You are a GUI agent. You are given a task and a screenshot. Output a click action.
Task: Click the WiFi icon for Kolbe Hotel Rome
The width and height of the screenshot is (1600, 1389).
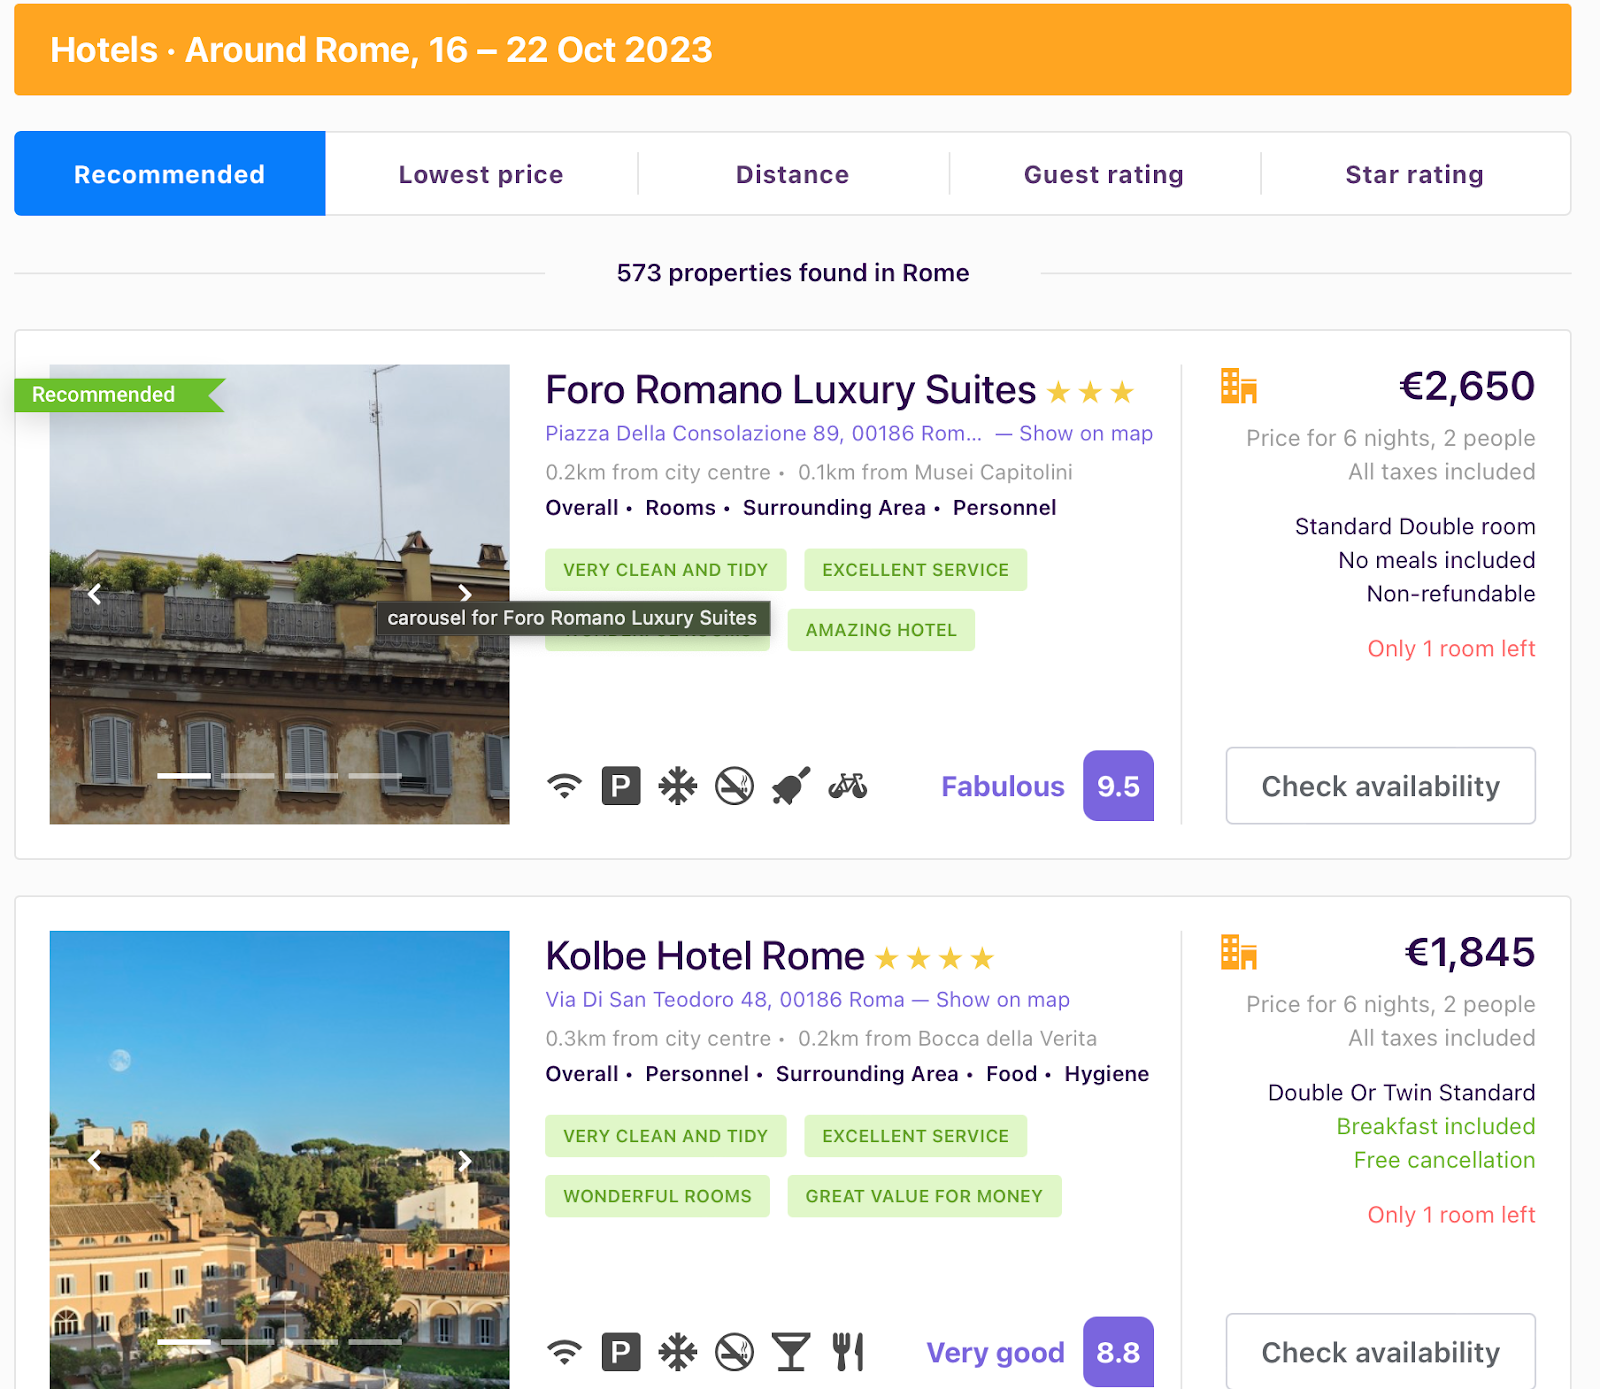pos(564,1352)
